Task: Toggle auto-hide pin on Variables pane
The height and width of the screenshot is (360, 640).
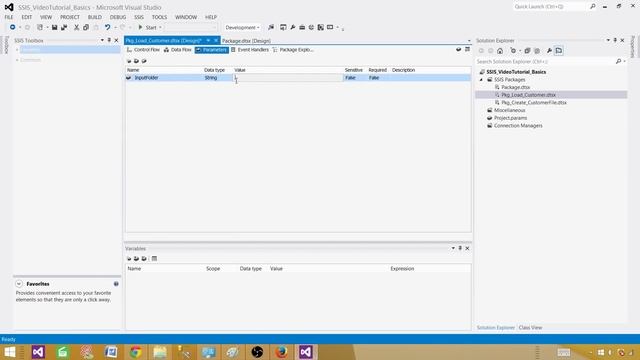Action: click(460, 248)
